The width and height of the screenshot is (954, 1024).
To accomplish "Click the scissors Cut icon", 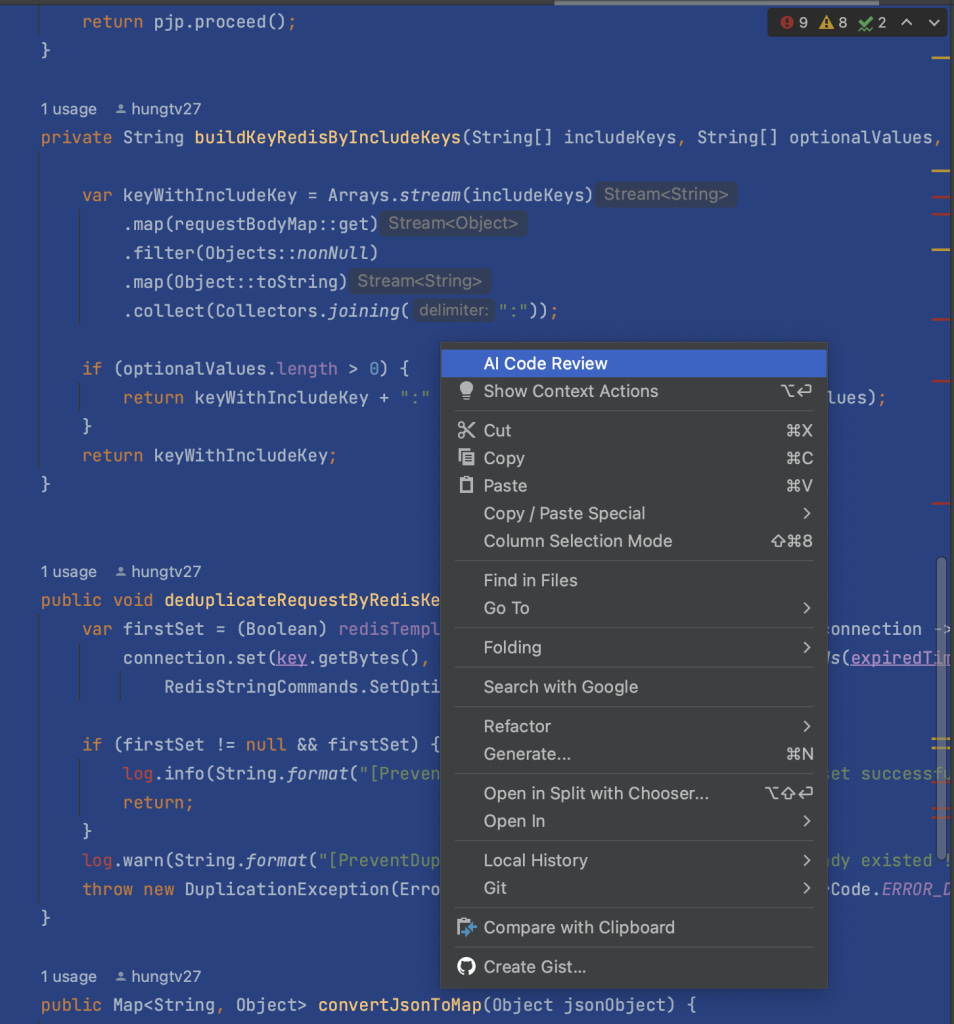I will pos(466,430).
